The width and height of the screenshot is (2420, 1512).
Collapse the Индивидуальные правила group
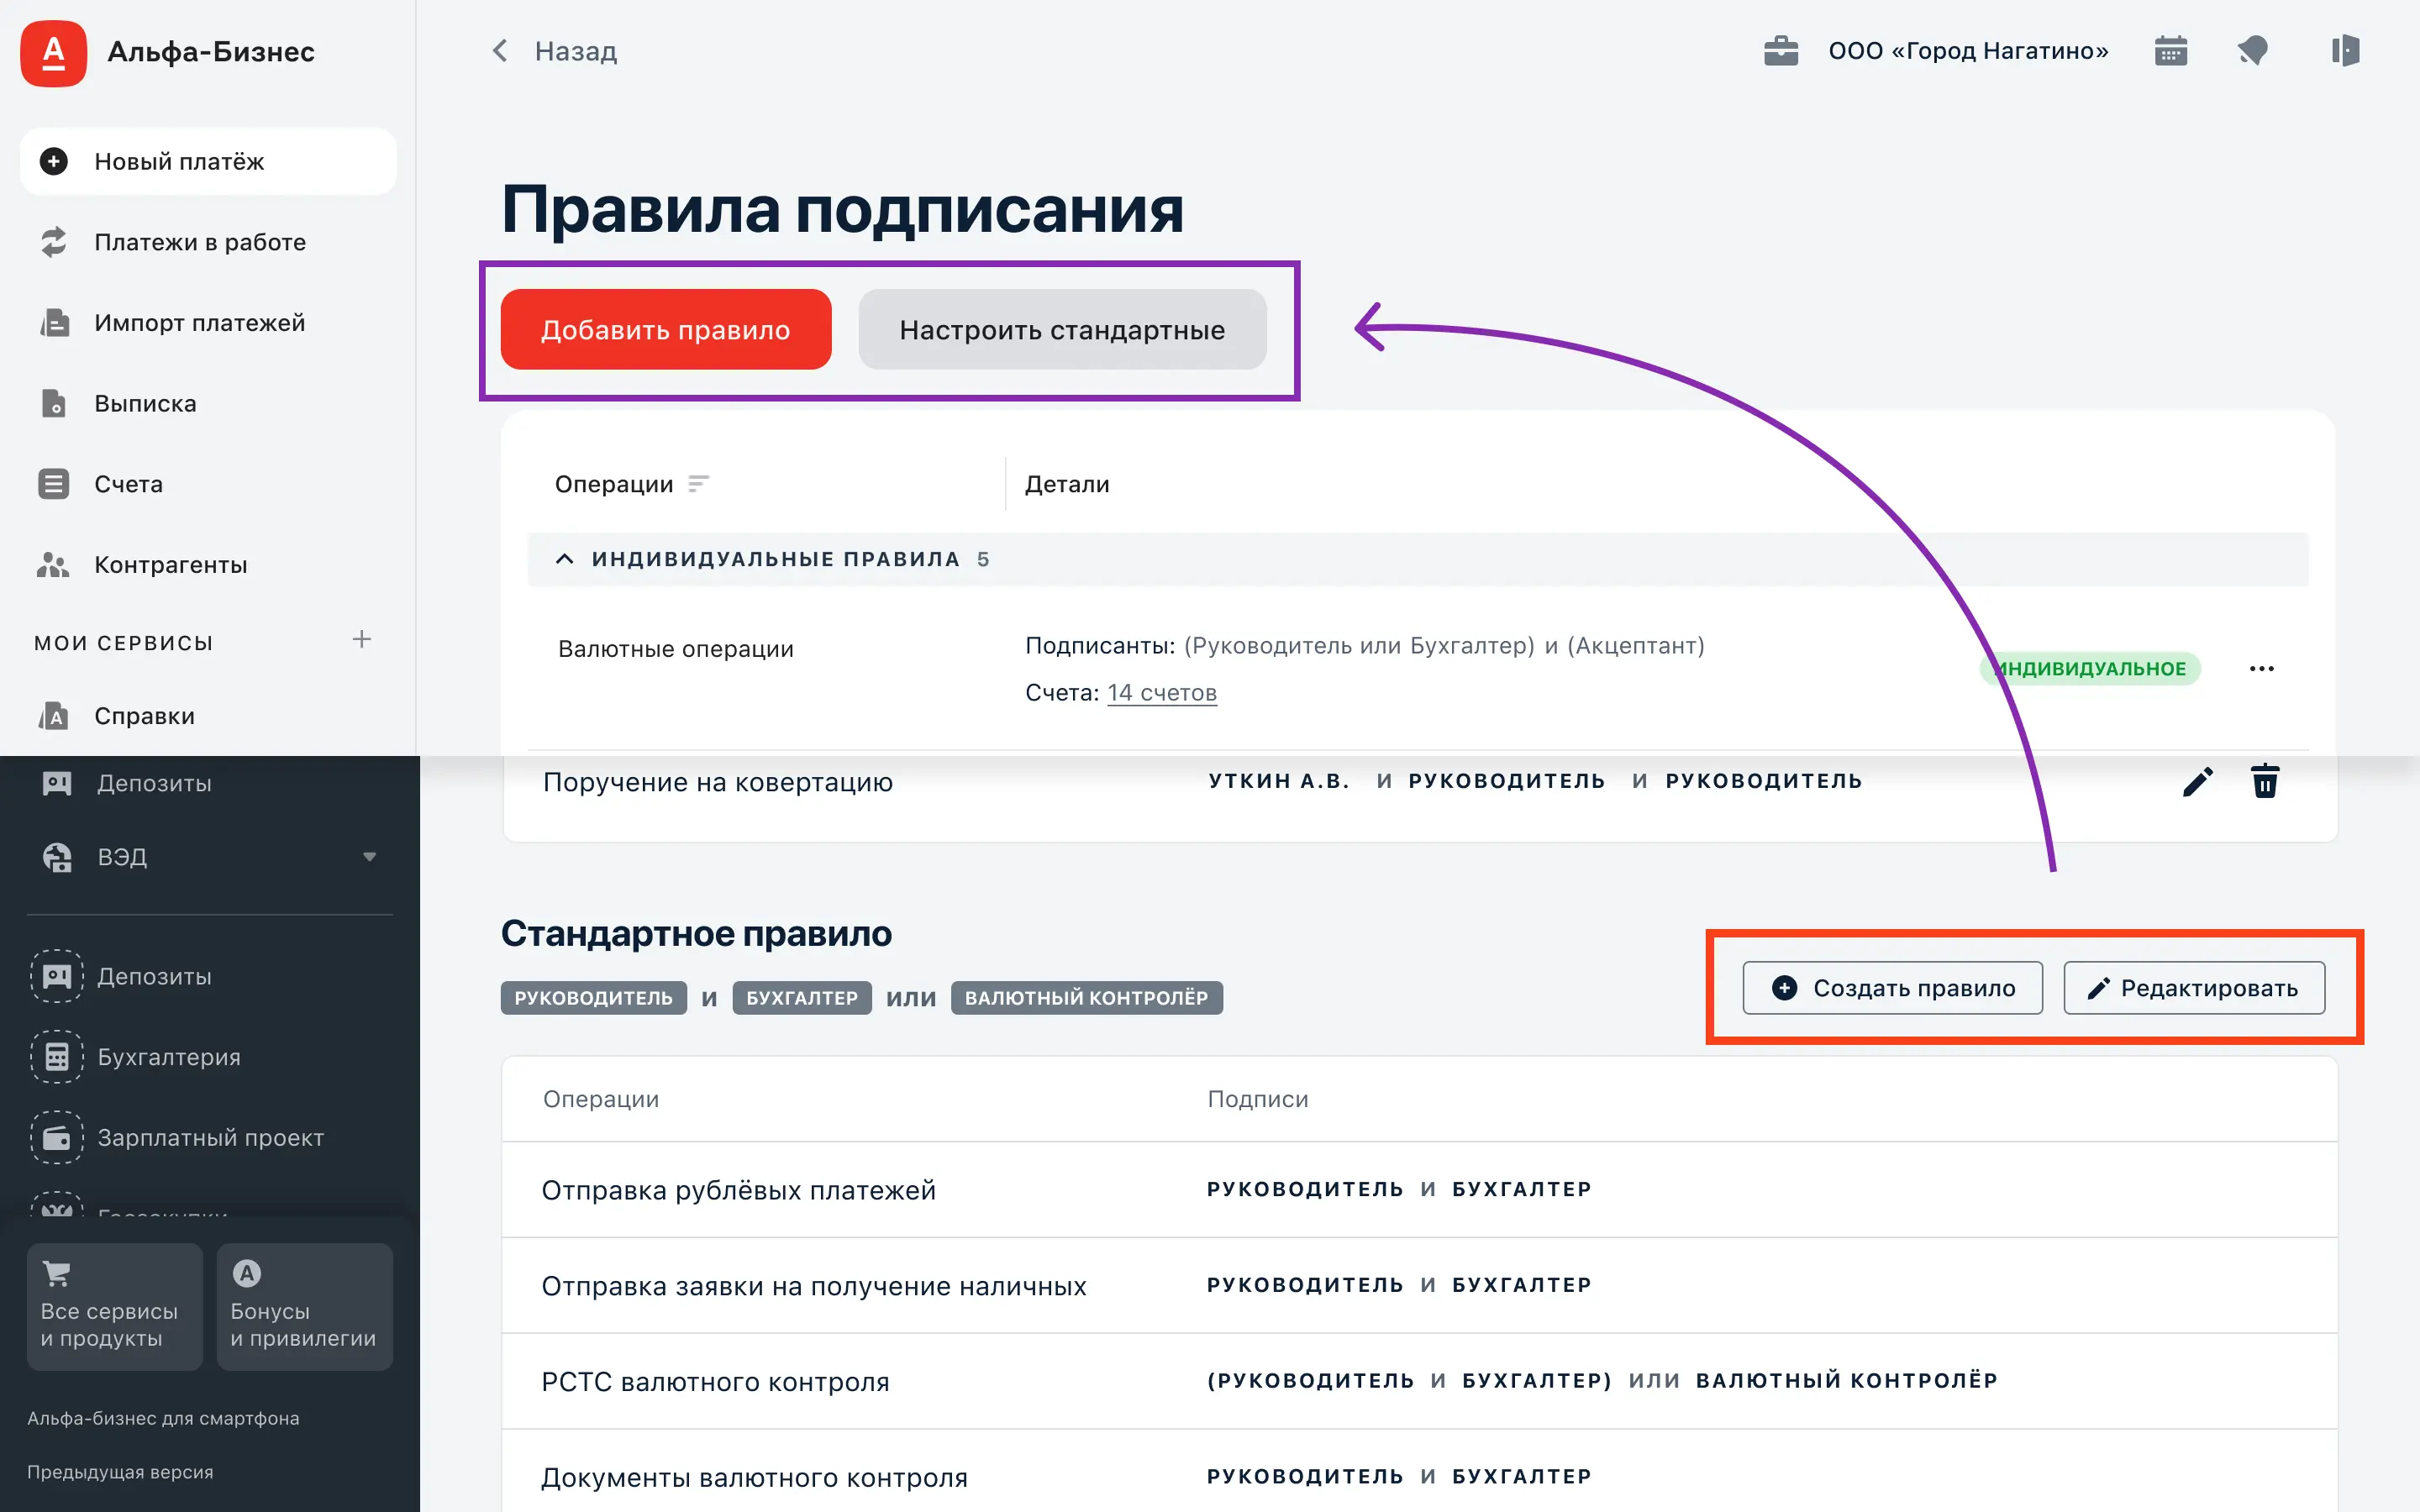pos(565,559)
